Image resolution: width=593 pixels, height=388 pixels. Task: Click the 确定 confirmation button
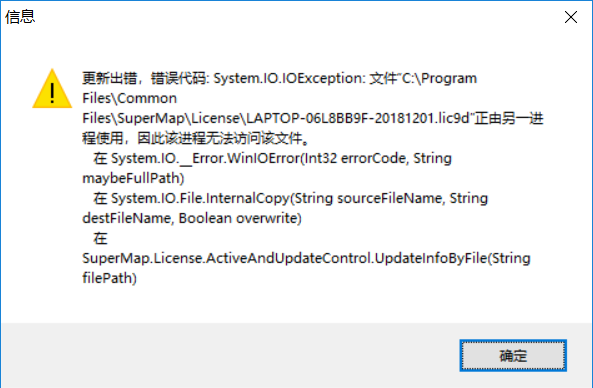click(513, 355)
